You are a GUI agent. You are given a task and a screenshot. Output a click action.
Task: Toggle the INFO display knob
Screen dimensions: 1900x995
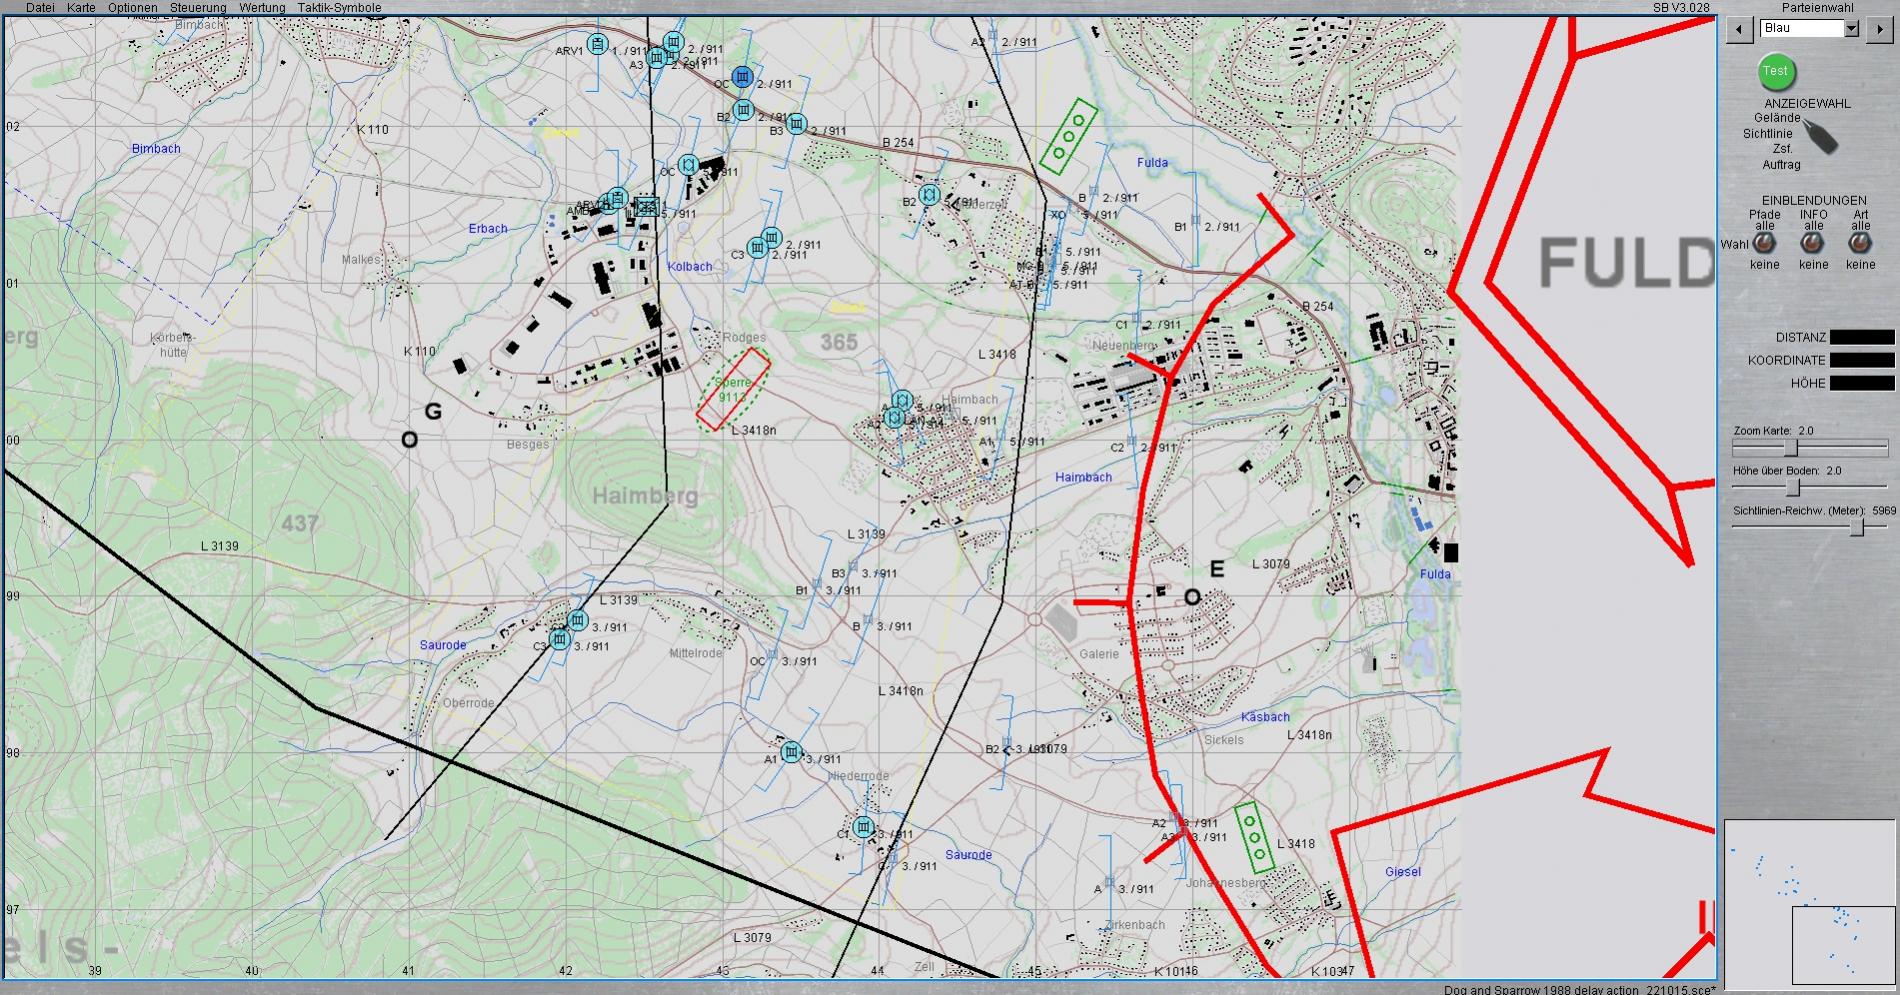pyautogui.click(x=1812, y=243)
